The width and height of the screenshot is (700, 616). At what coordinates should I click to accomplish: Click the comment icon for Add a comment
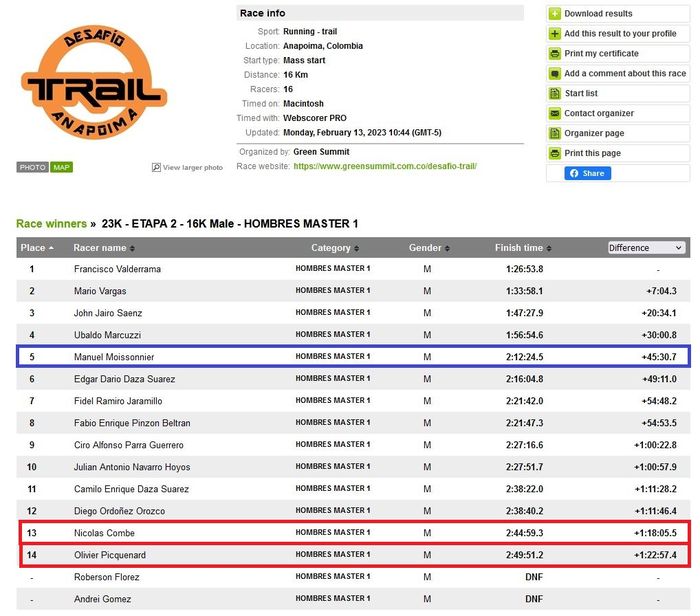(555, 74)
